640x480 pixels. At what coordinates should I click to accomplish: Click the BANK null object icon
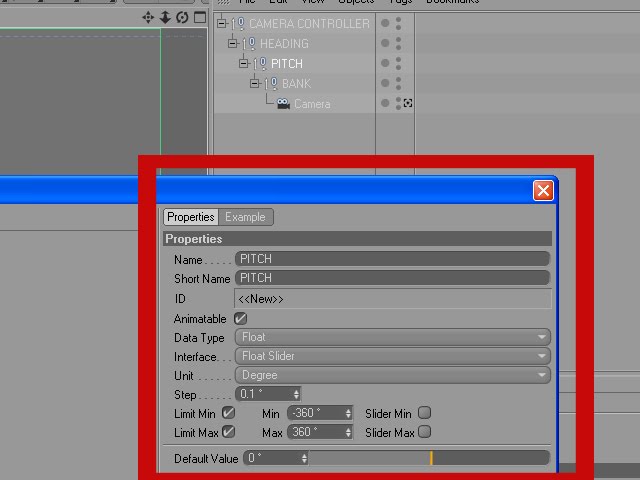pos(271,83)
